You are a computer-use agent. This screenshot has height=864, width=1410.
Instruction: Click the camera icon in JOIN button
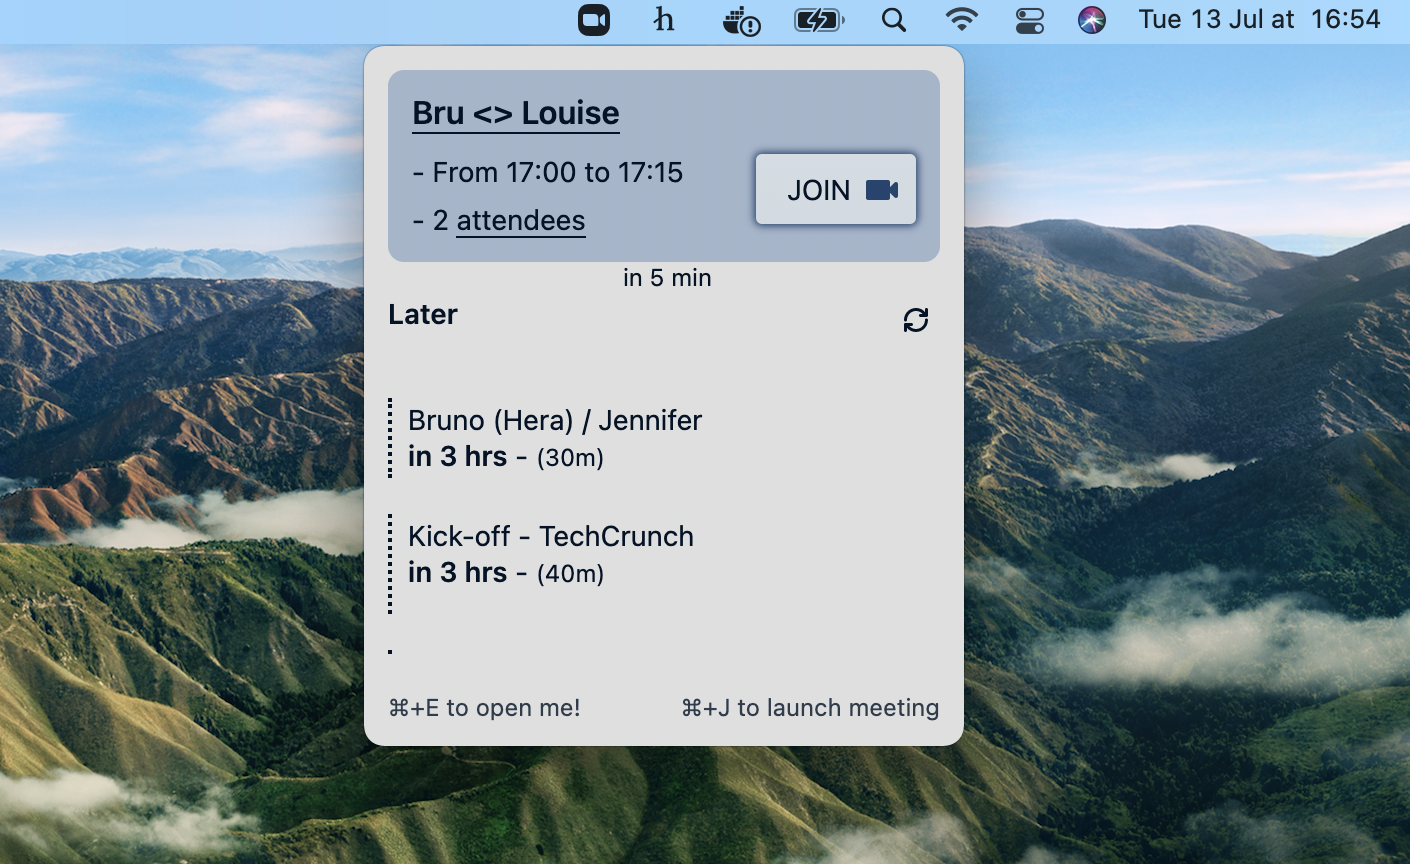(x=882, y=190)
